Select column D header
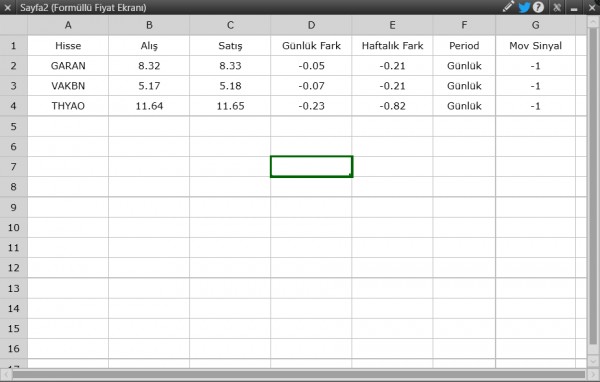The height and width of the screenshot is (382, 600). point(311,25)
